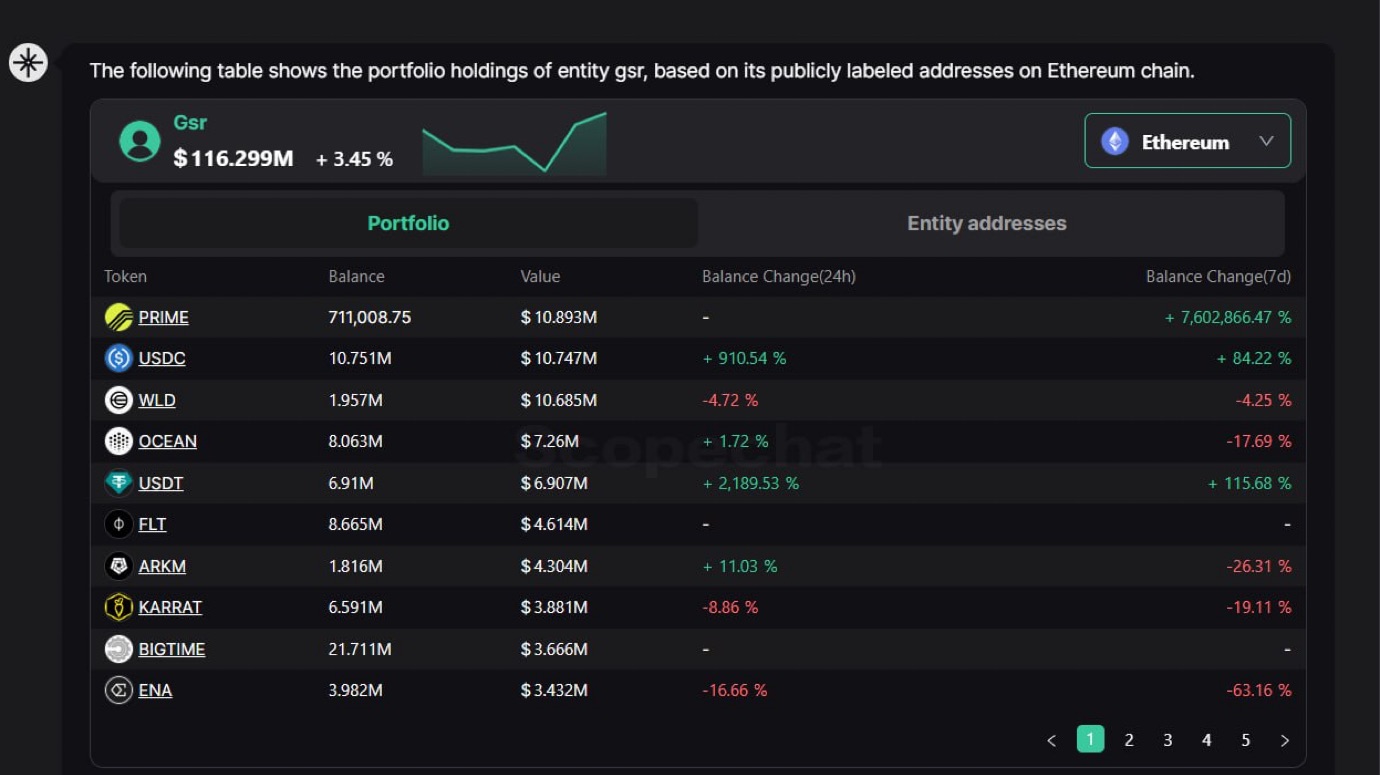The width and height of the screenshot is (1380, 775).
Task: Open the USDC token link
Action: [x=162, y=358]
